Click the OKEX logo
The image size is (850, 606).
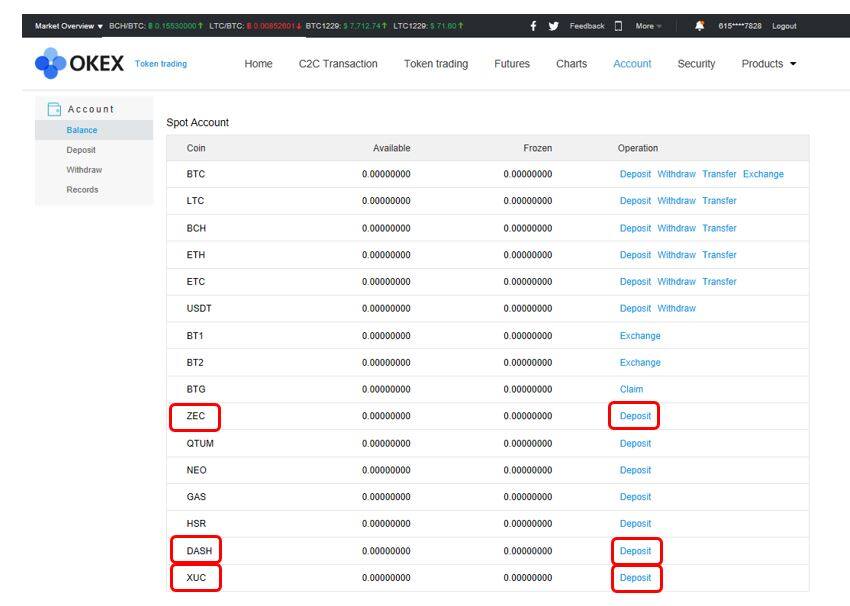(x=79, y=63)
